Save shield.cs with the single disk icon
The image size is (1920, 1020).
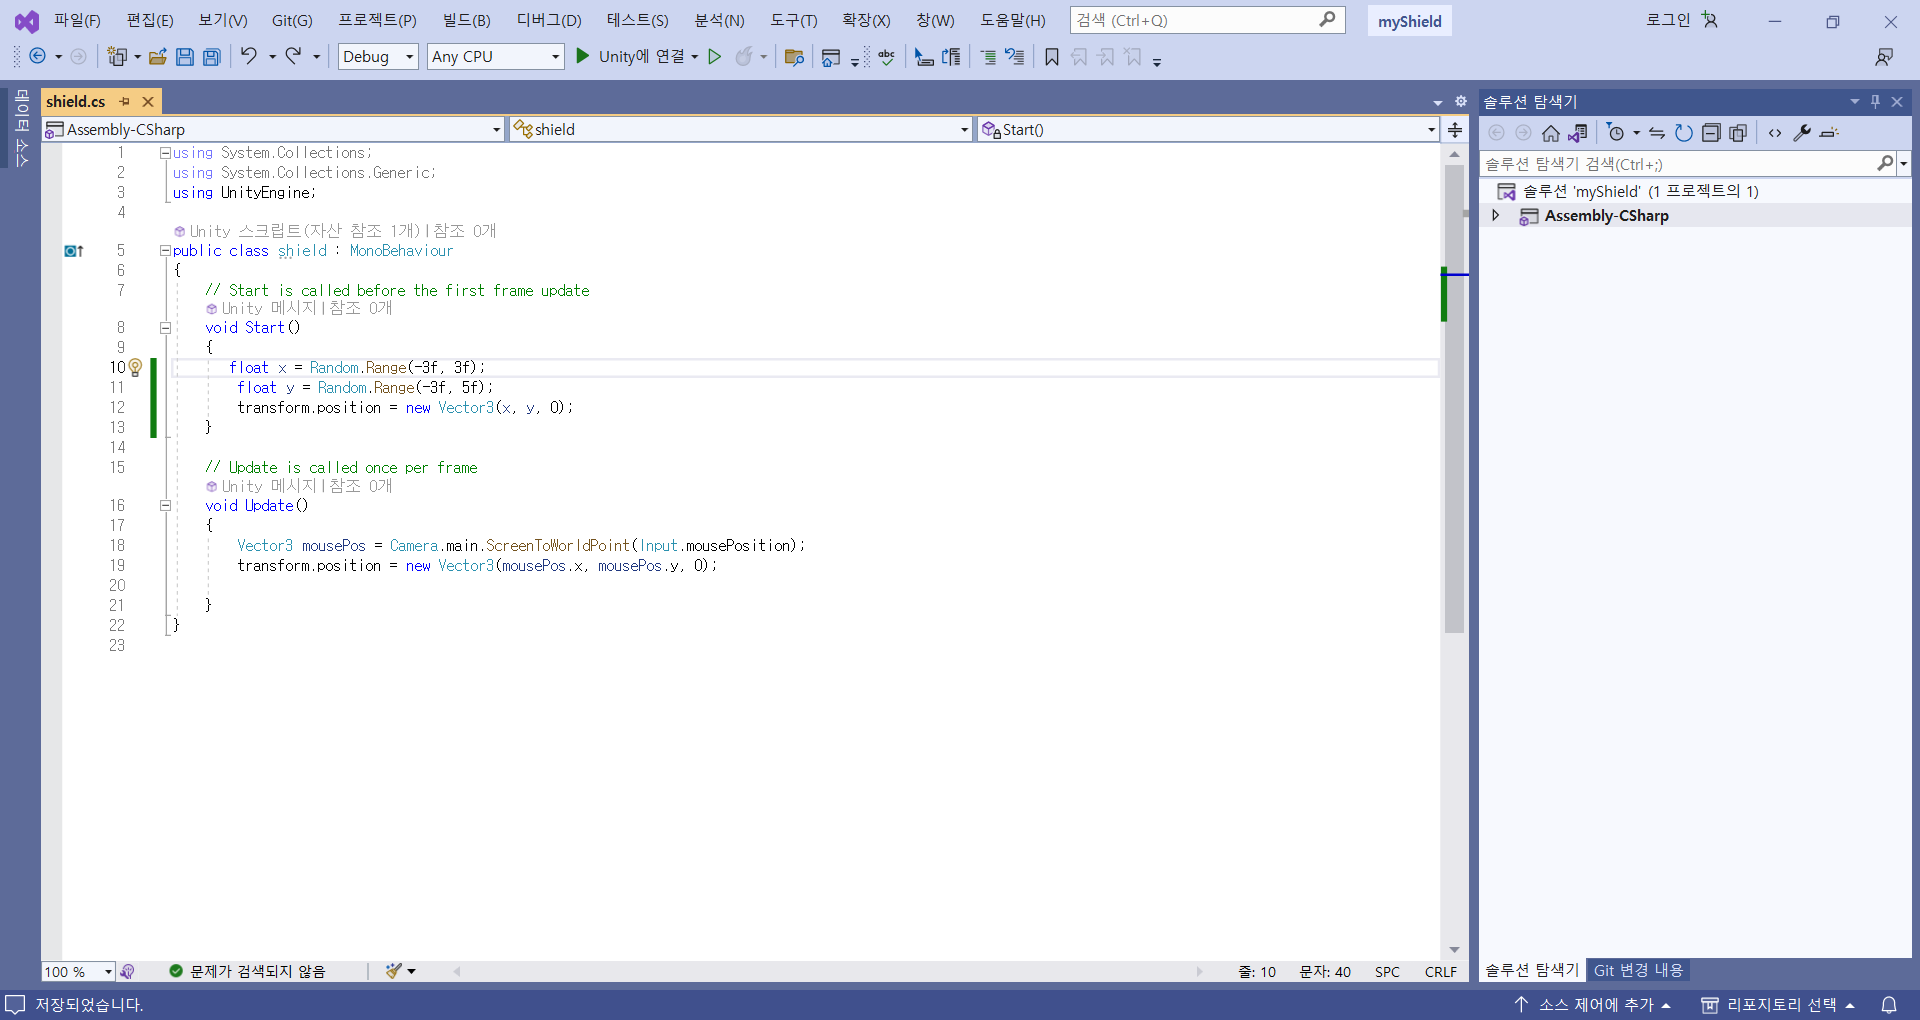(x=185, y=57)
